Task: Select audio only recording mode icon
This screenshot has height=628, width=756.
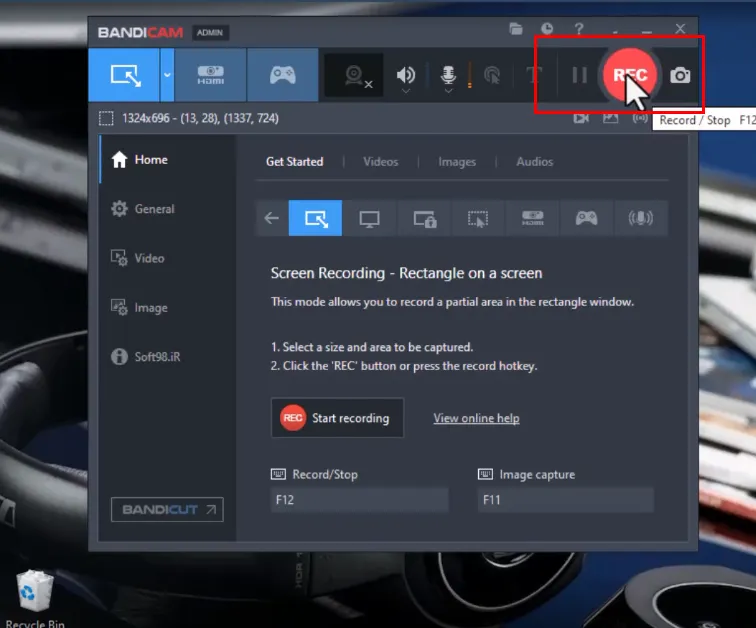Action: tap(641, 218)
